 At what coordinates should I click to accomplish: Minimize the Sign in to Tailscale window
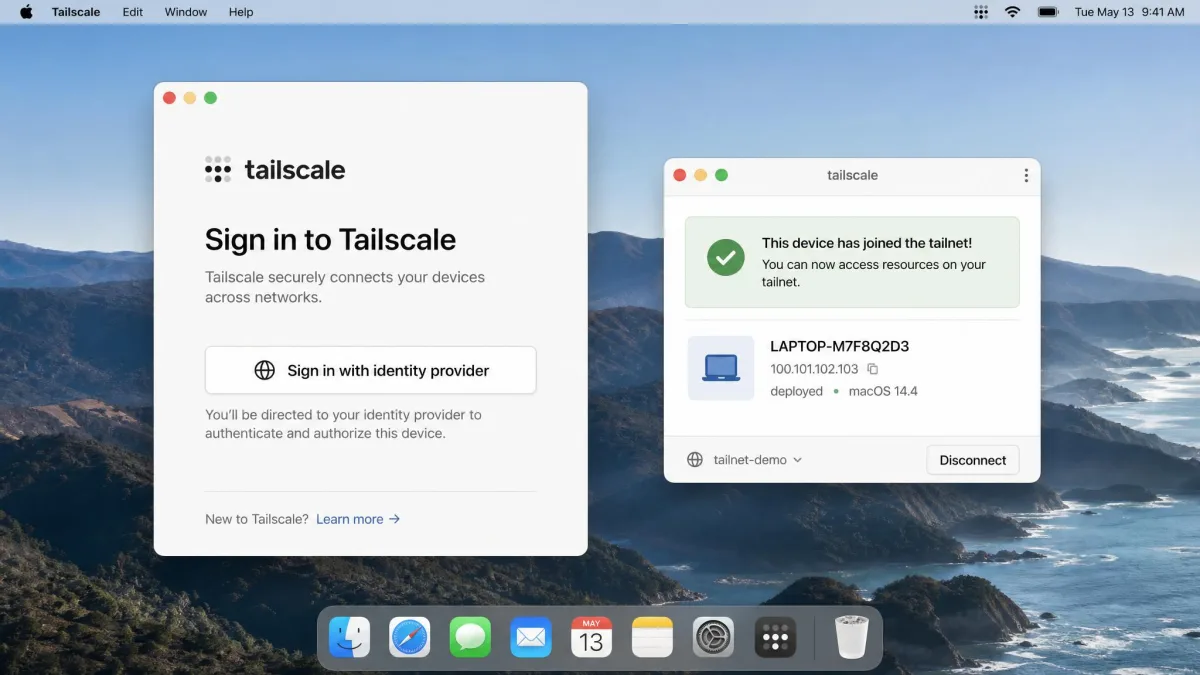(x=190, y=98)
